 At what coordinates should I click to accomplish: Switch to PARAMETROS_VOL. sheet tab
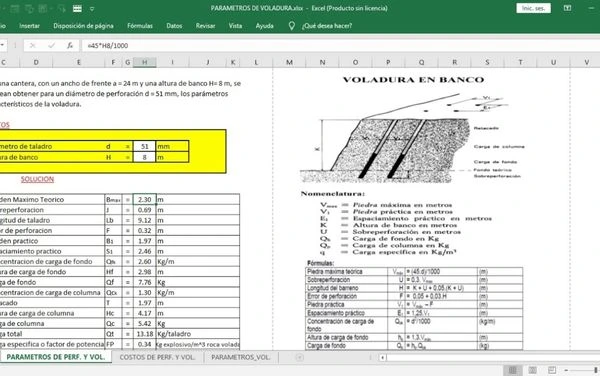coord(241,357)
